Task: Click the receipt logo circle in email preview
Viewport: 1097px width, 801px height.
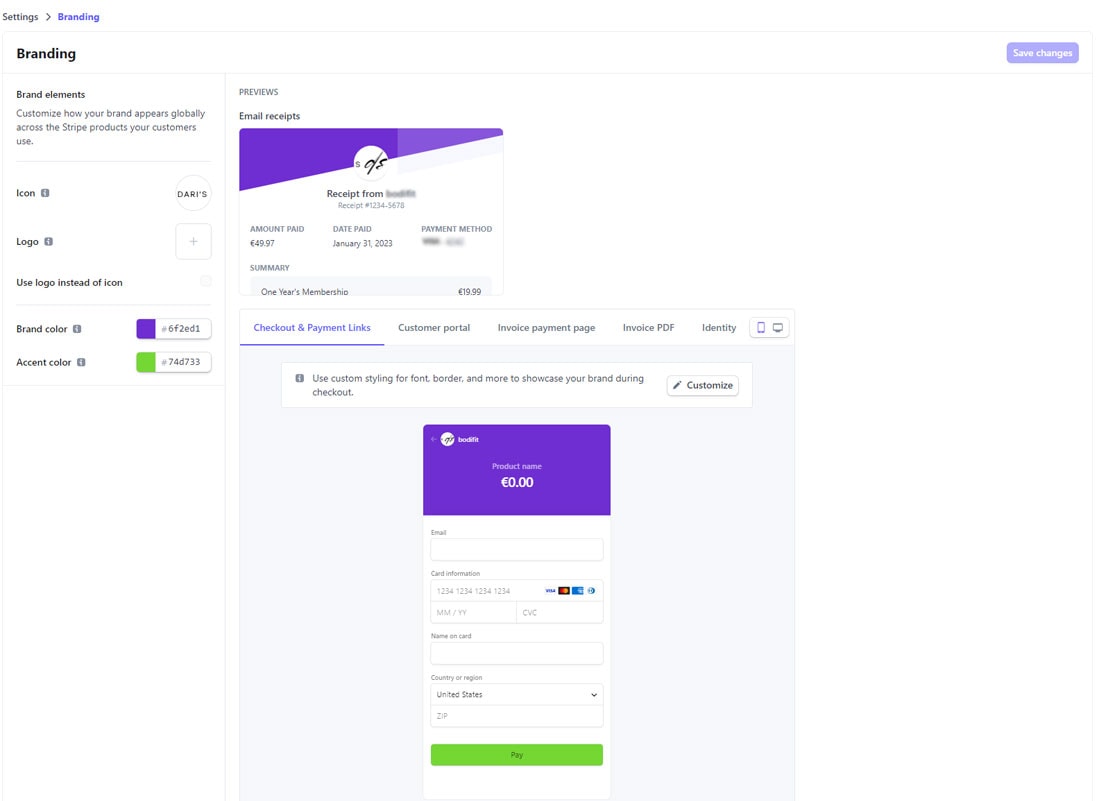Action: click(371, 163)
